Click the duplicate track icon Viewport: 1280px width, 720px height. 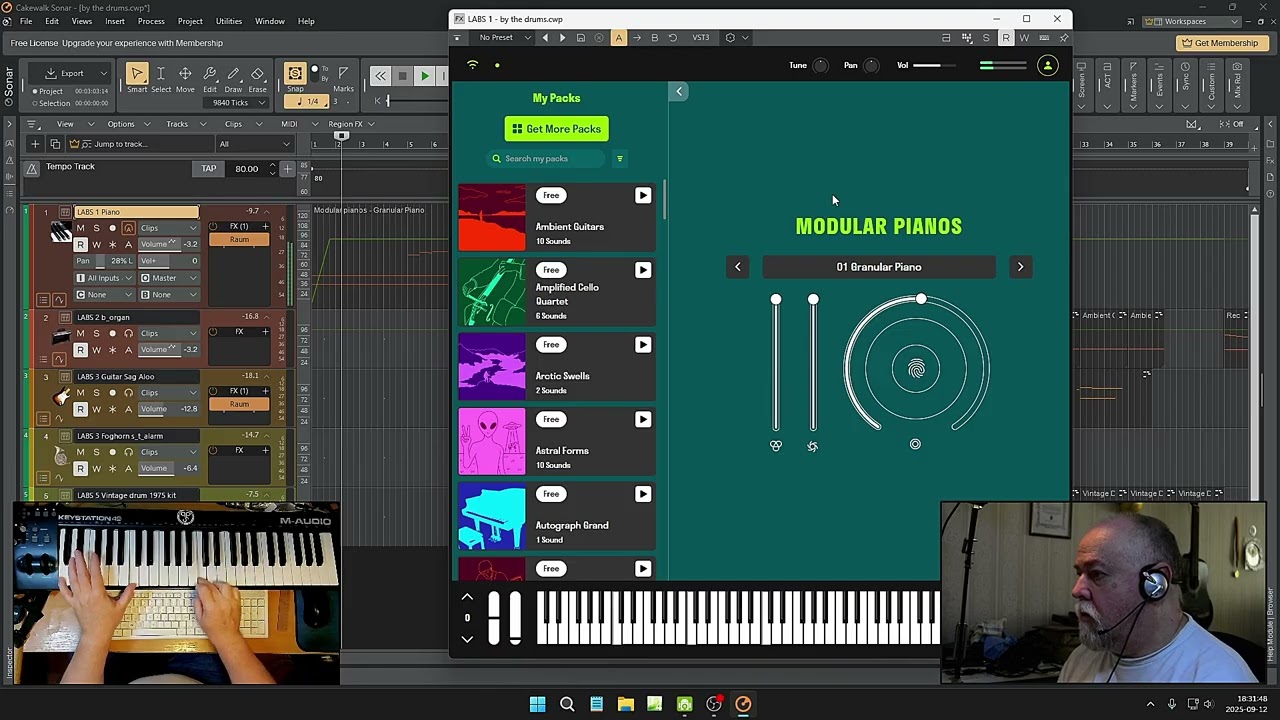click(55, 144)
